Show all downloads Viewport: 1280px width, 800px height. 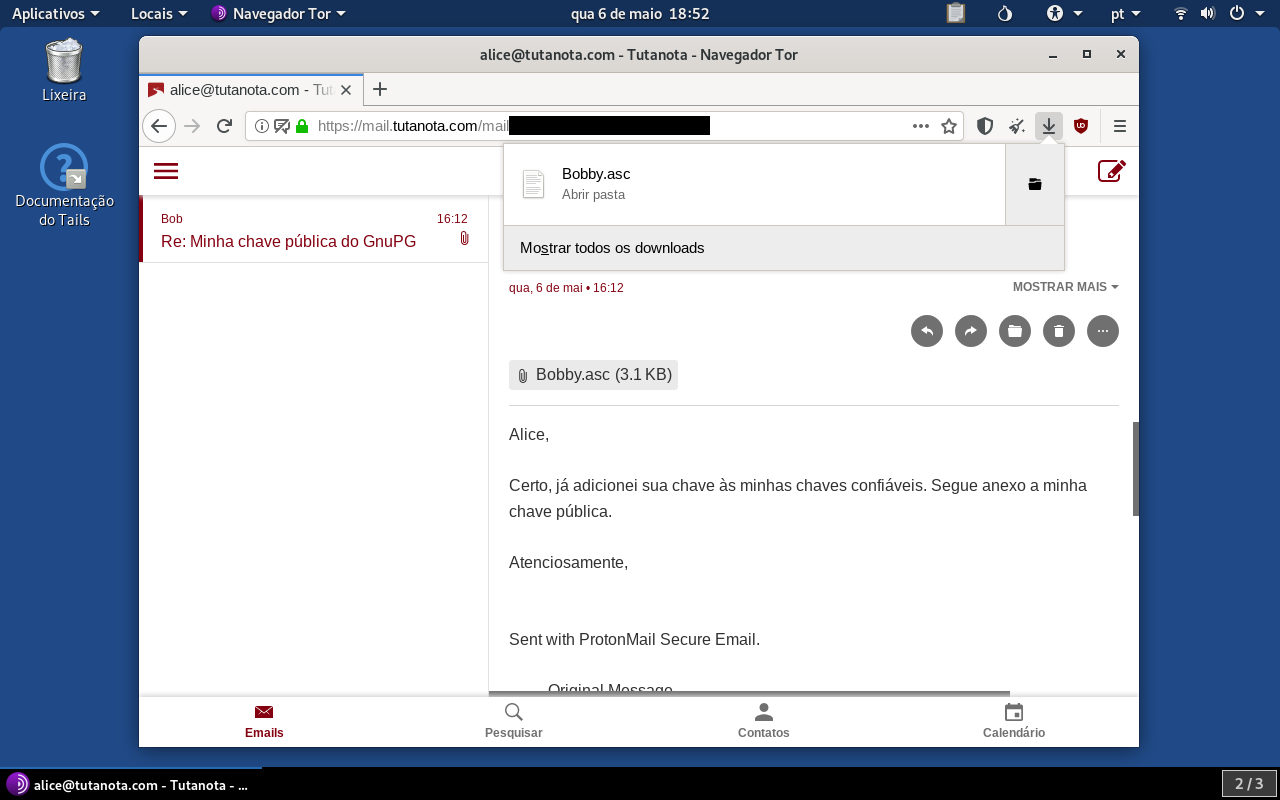(x=784, y=248)
